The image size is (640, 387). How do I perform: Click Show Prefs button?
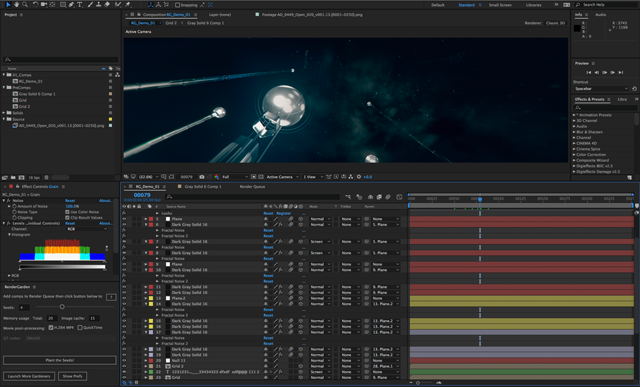72,376
